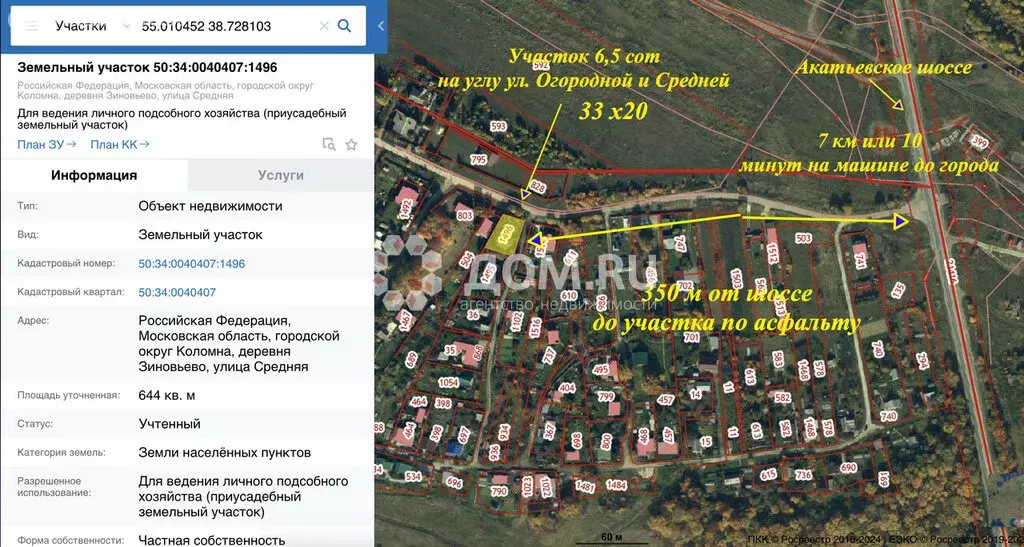Open cadastral number link 50:34:0040407:1496
The image size is (1024, 547).
(192, 264)
